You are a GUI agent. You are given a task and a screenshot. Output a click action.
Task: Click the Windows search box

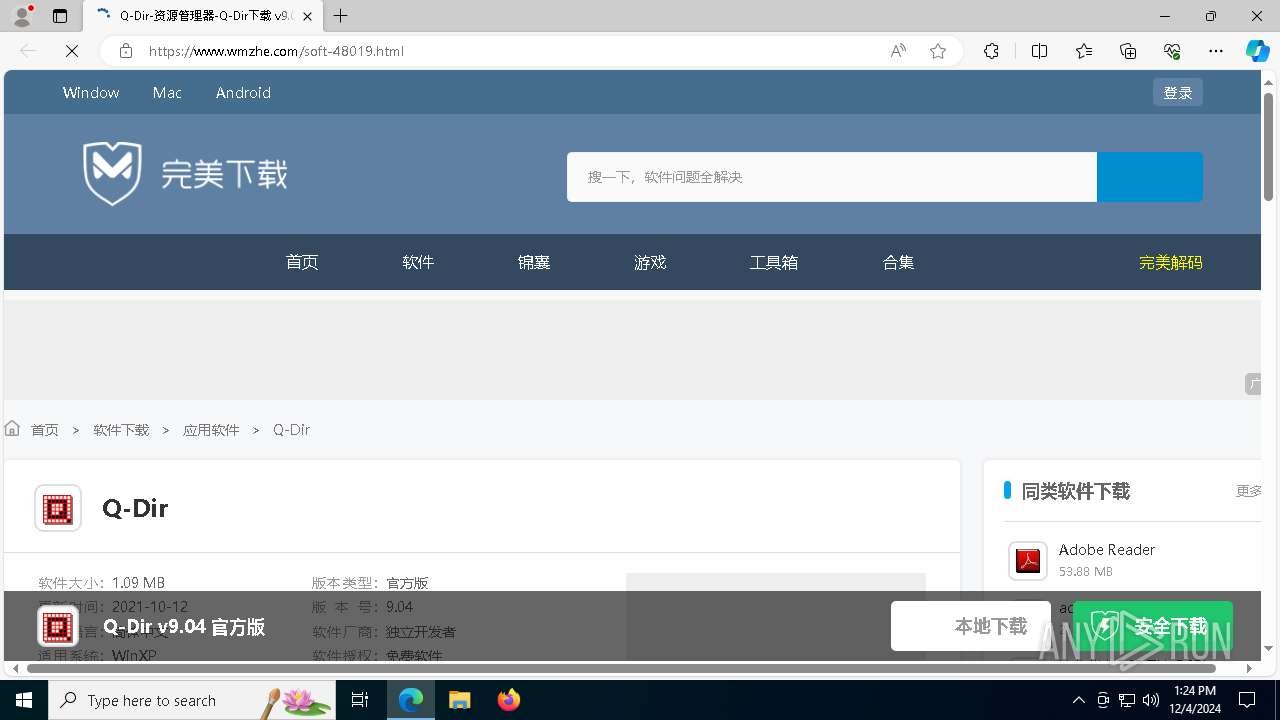pos(191,700)
